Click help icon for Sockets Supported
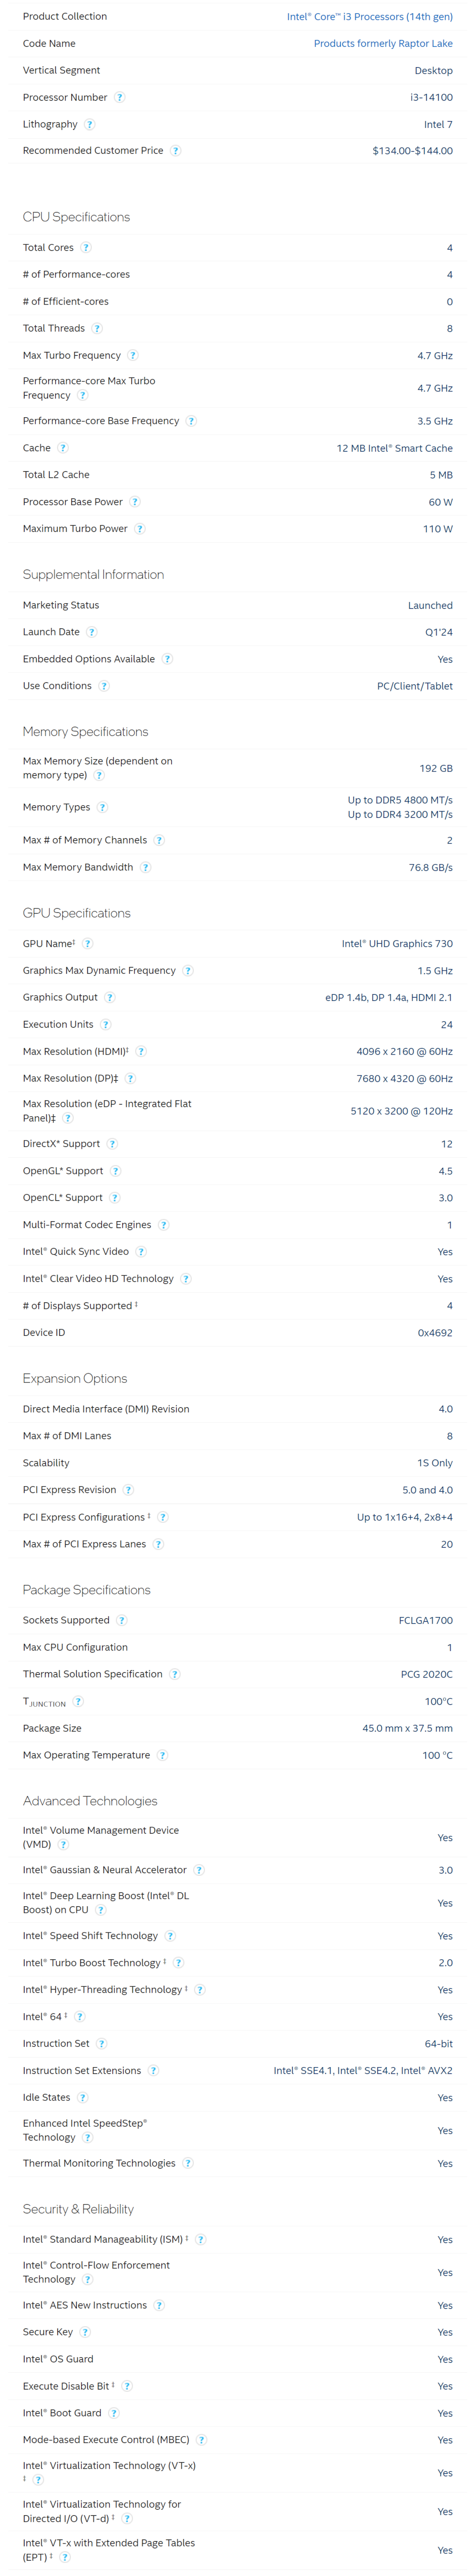The image size is (475, 2576). coord(122,1620)
